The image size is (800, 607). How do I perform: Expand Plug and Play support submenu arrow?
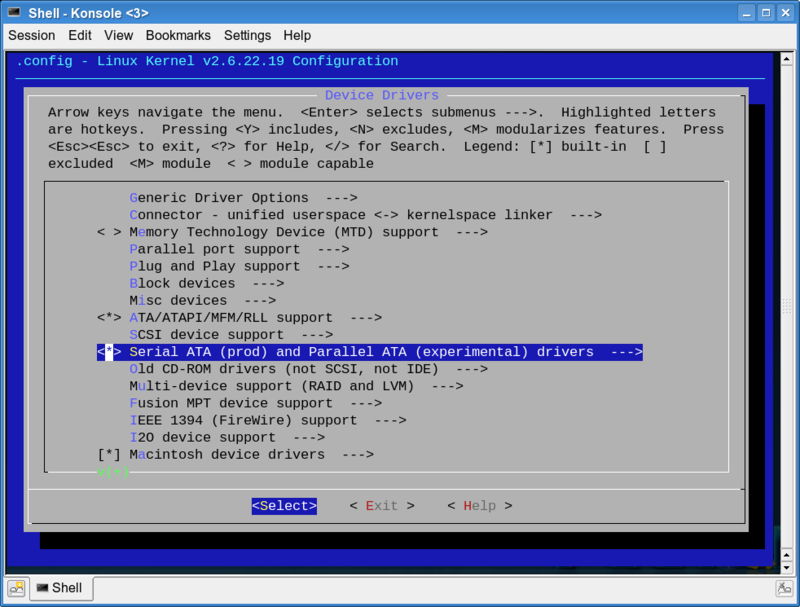point(333,266)
